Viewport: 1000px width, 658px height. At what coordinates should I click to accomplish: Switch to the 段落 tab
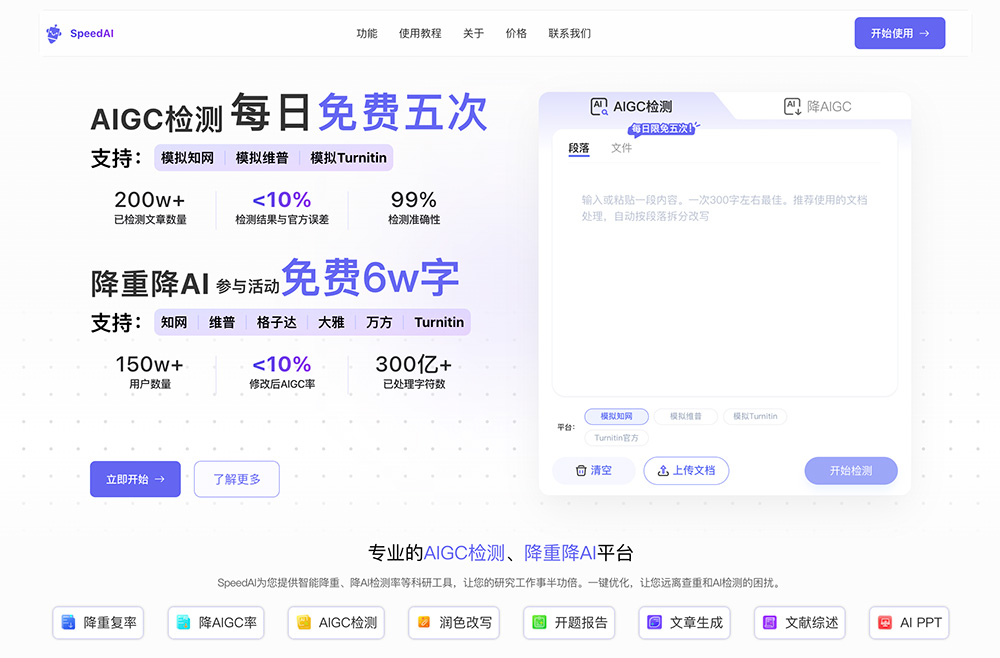pos(578,148)
